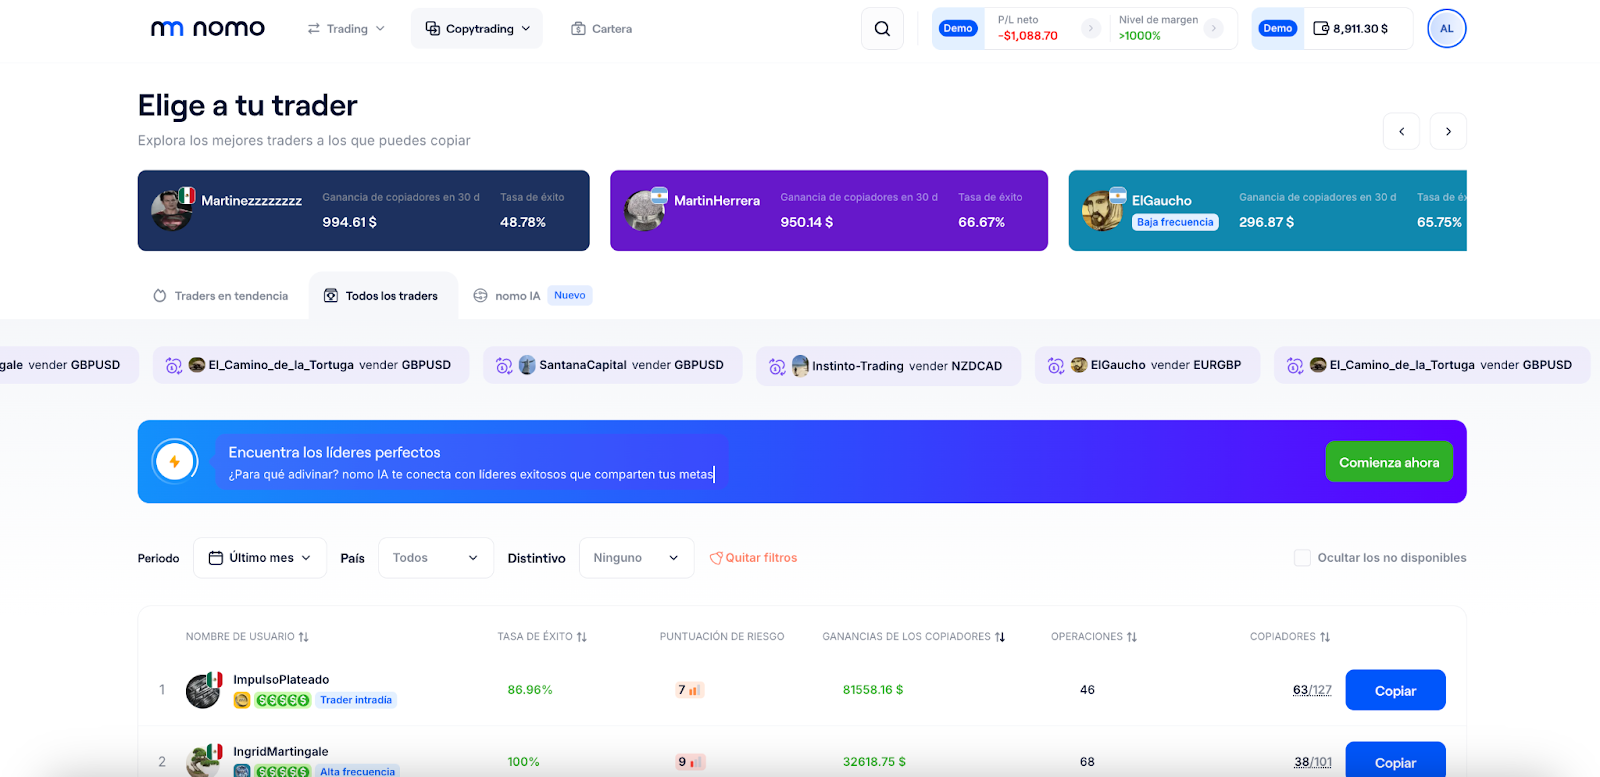Open Cartera in the top navigation
Viewport: 1600px width, 777px height.
tap(602, 29)
